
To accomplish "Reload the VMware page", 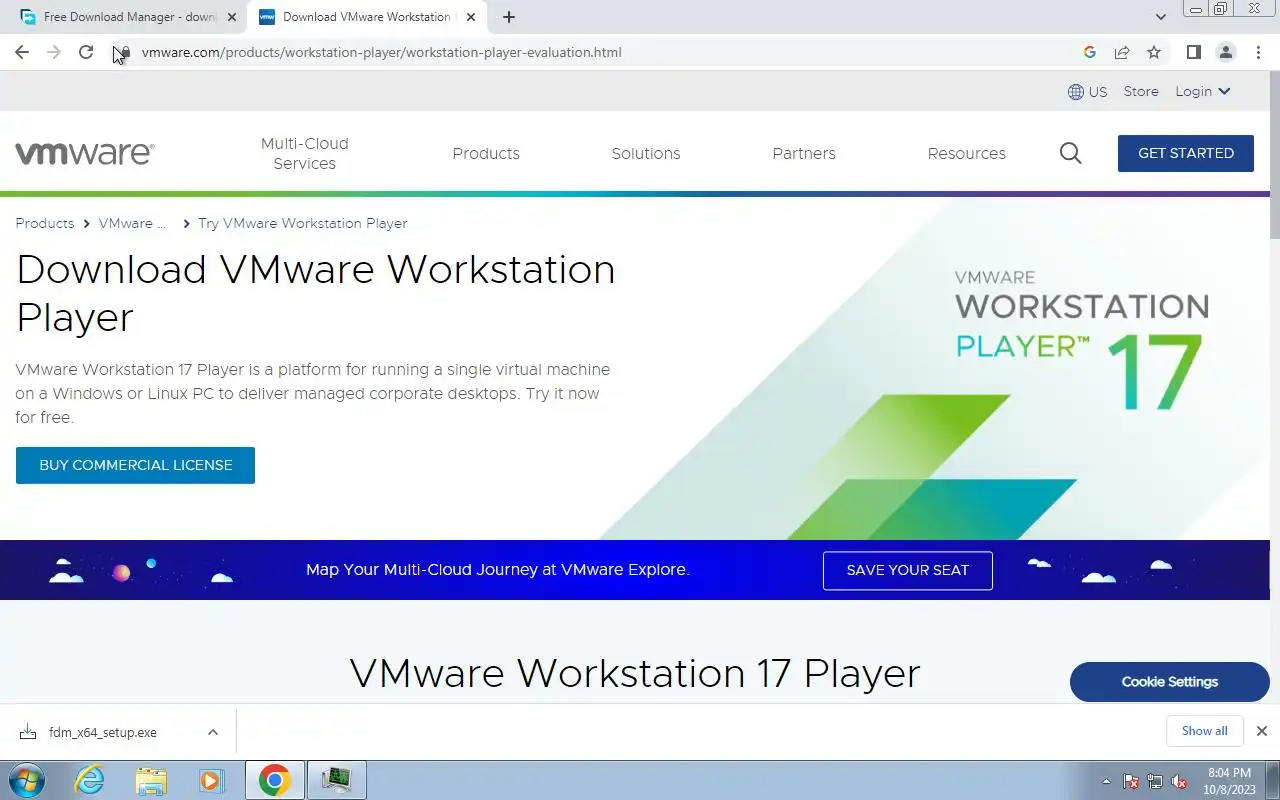I will point(86,52).
